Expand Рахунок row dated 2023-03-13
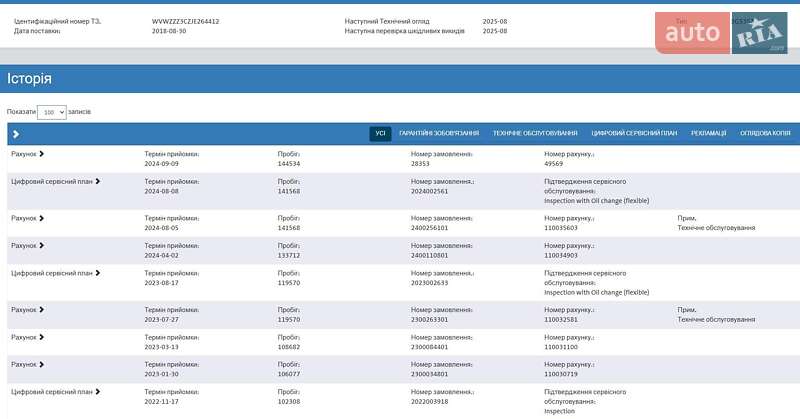 coord(28,337)
